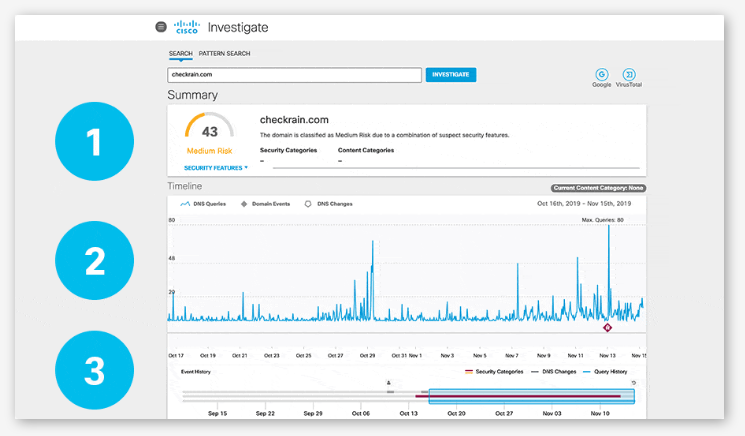Click the Content Categories label in Summary
This screenshot has width=745, height=436.
tap(366, 150)
